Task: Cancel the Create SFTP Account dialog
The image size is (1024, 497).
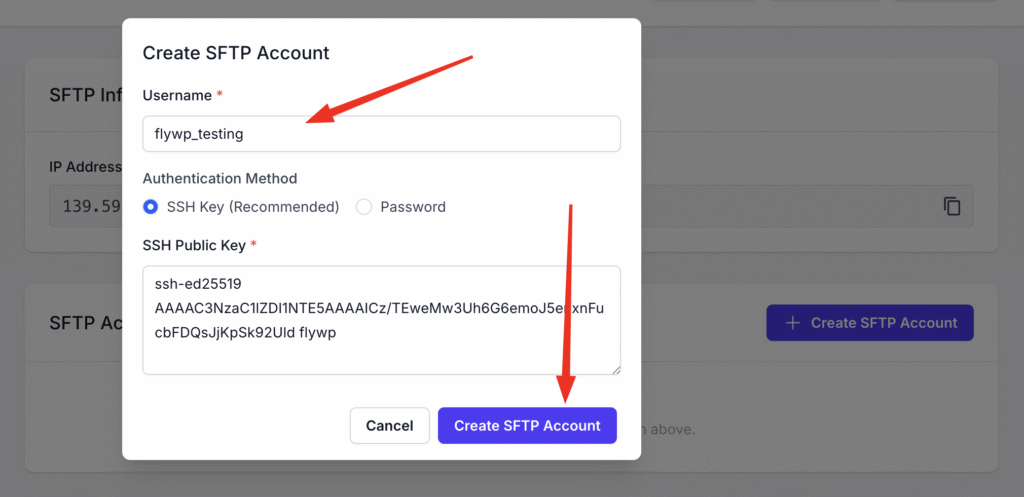Action: pyautogui.click(x=389, y=426)
